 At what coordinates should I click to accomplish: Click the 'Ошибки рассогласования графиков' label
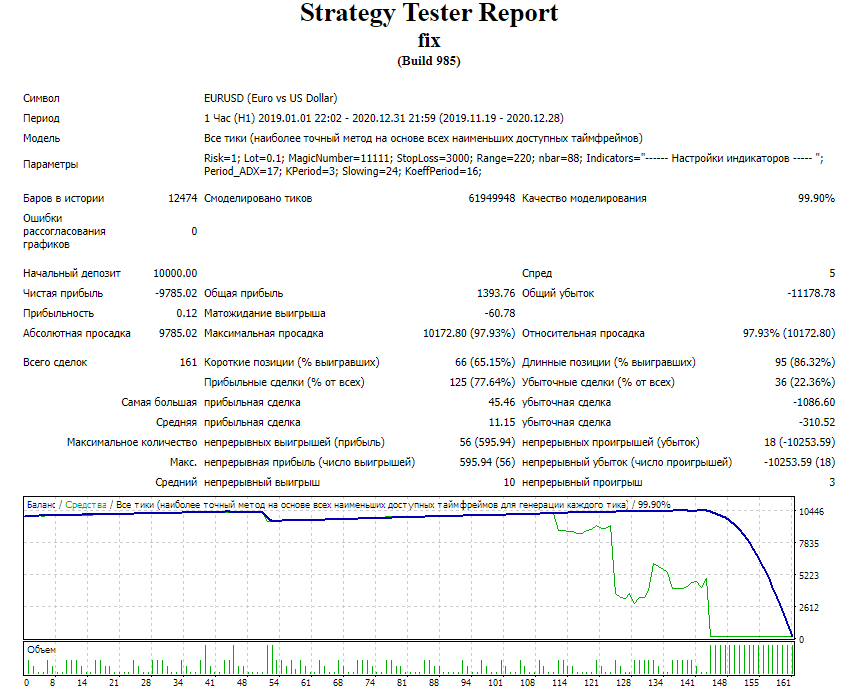pyautogui.click(x=64, y=231)
